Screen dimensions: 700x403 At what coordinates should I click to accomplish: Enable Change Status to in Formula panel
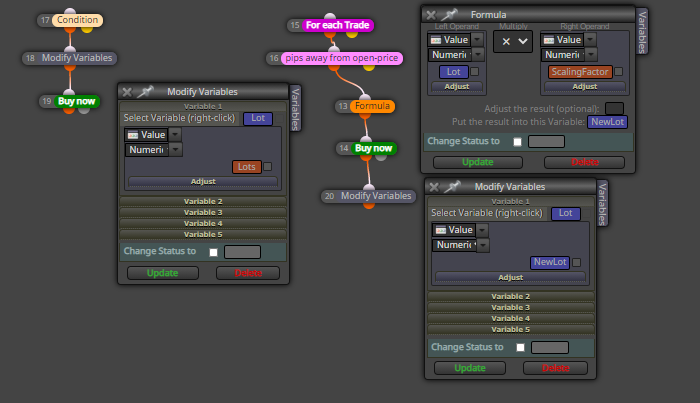(517, 142)
